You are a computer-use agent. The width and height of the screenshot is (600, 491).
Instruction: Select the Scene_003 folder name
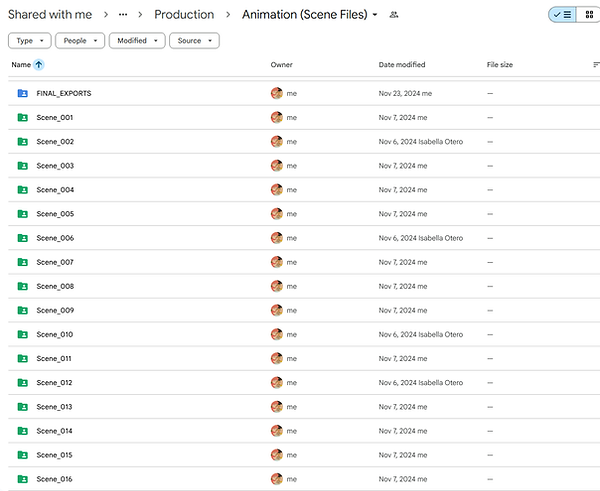[55, 166]
